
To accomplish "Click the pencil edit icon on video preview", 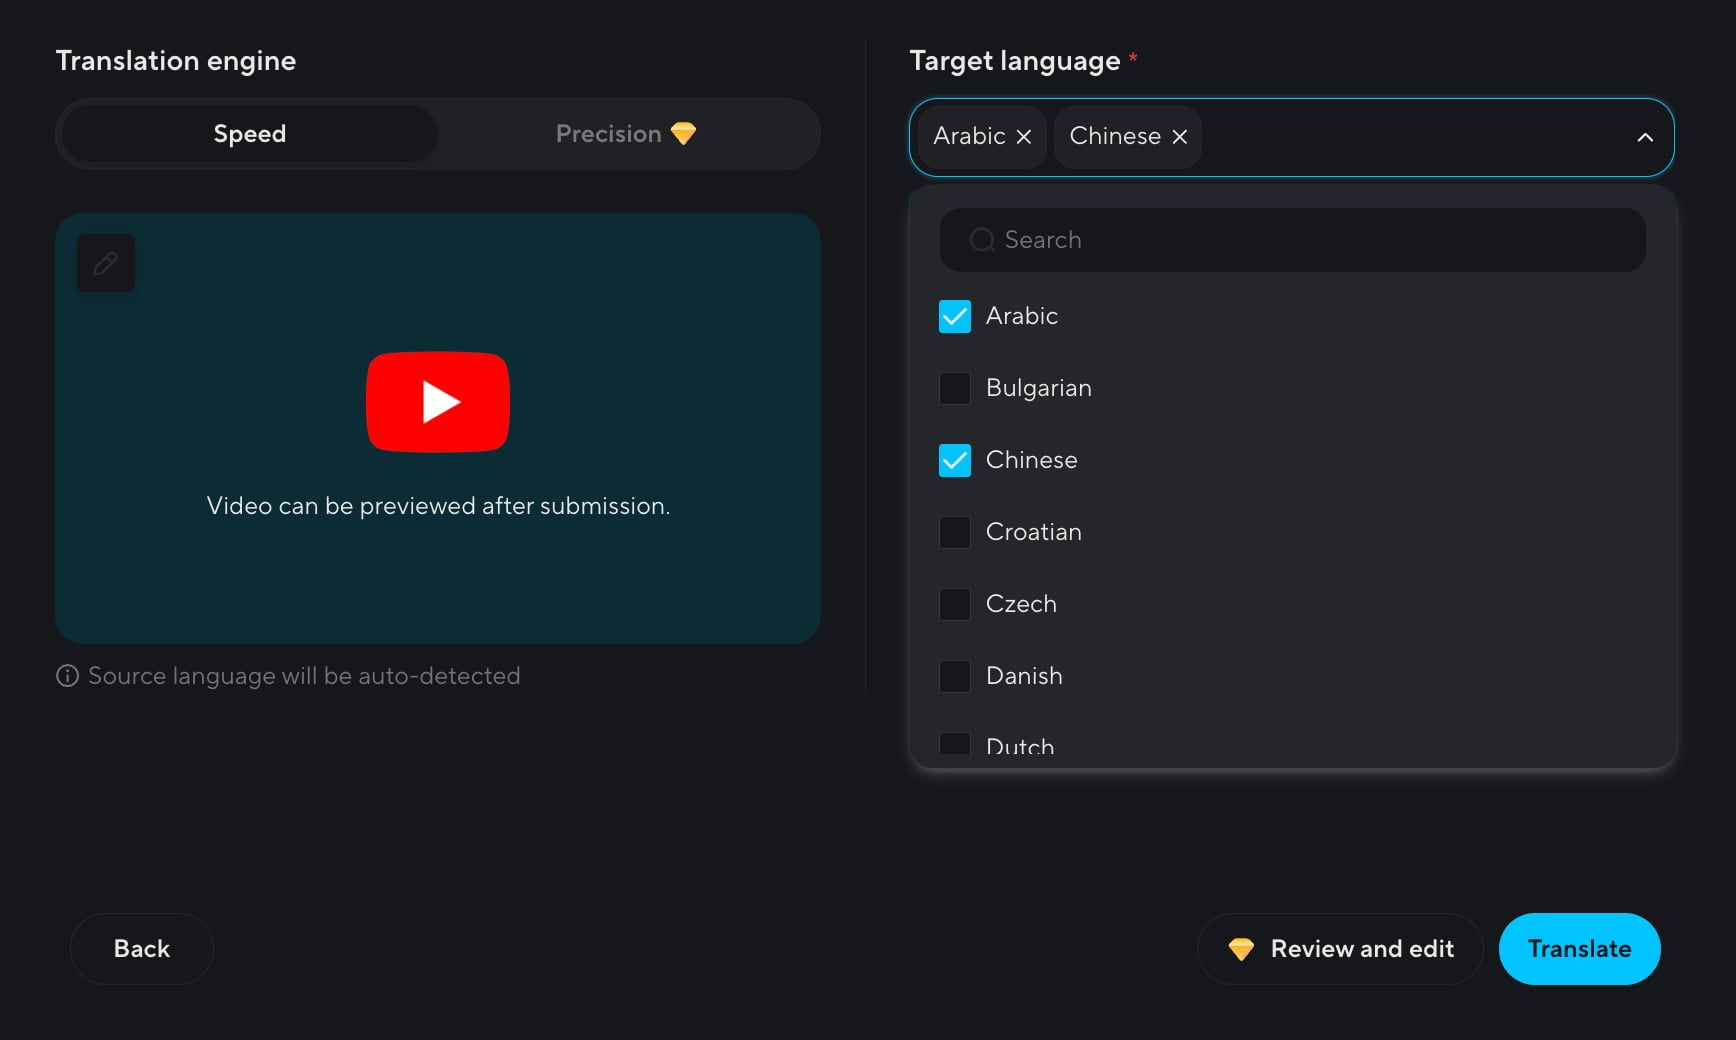I will [105, 263].
